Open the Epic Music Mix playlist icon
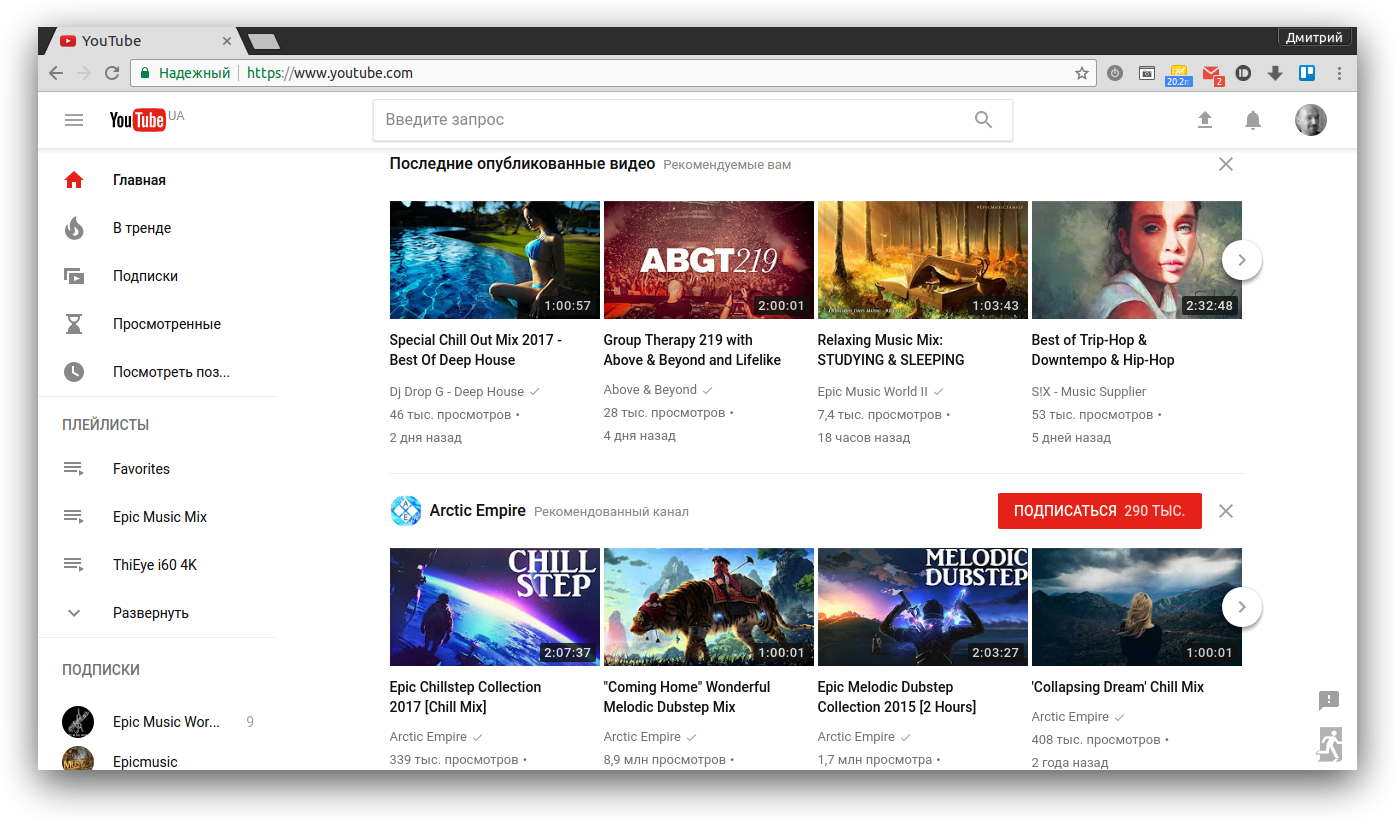The image size is (1396, 820). pos(74,517)
